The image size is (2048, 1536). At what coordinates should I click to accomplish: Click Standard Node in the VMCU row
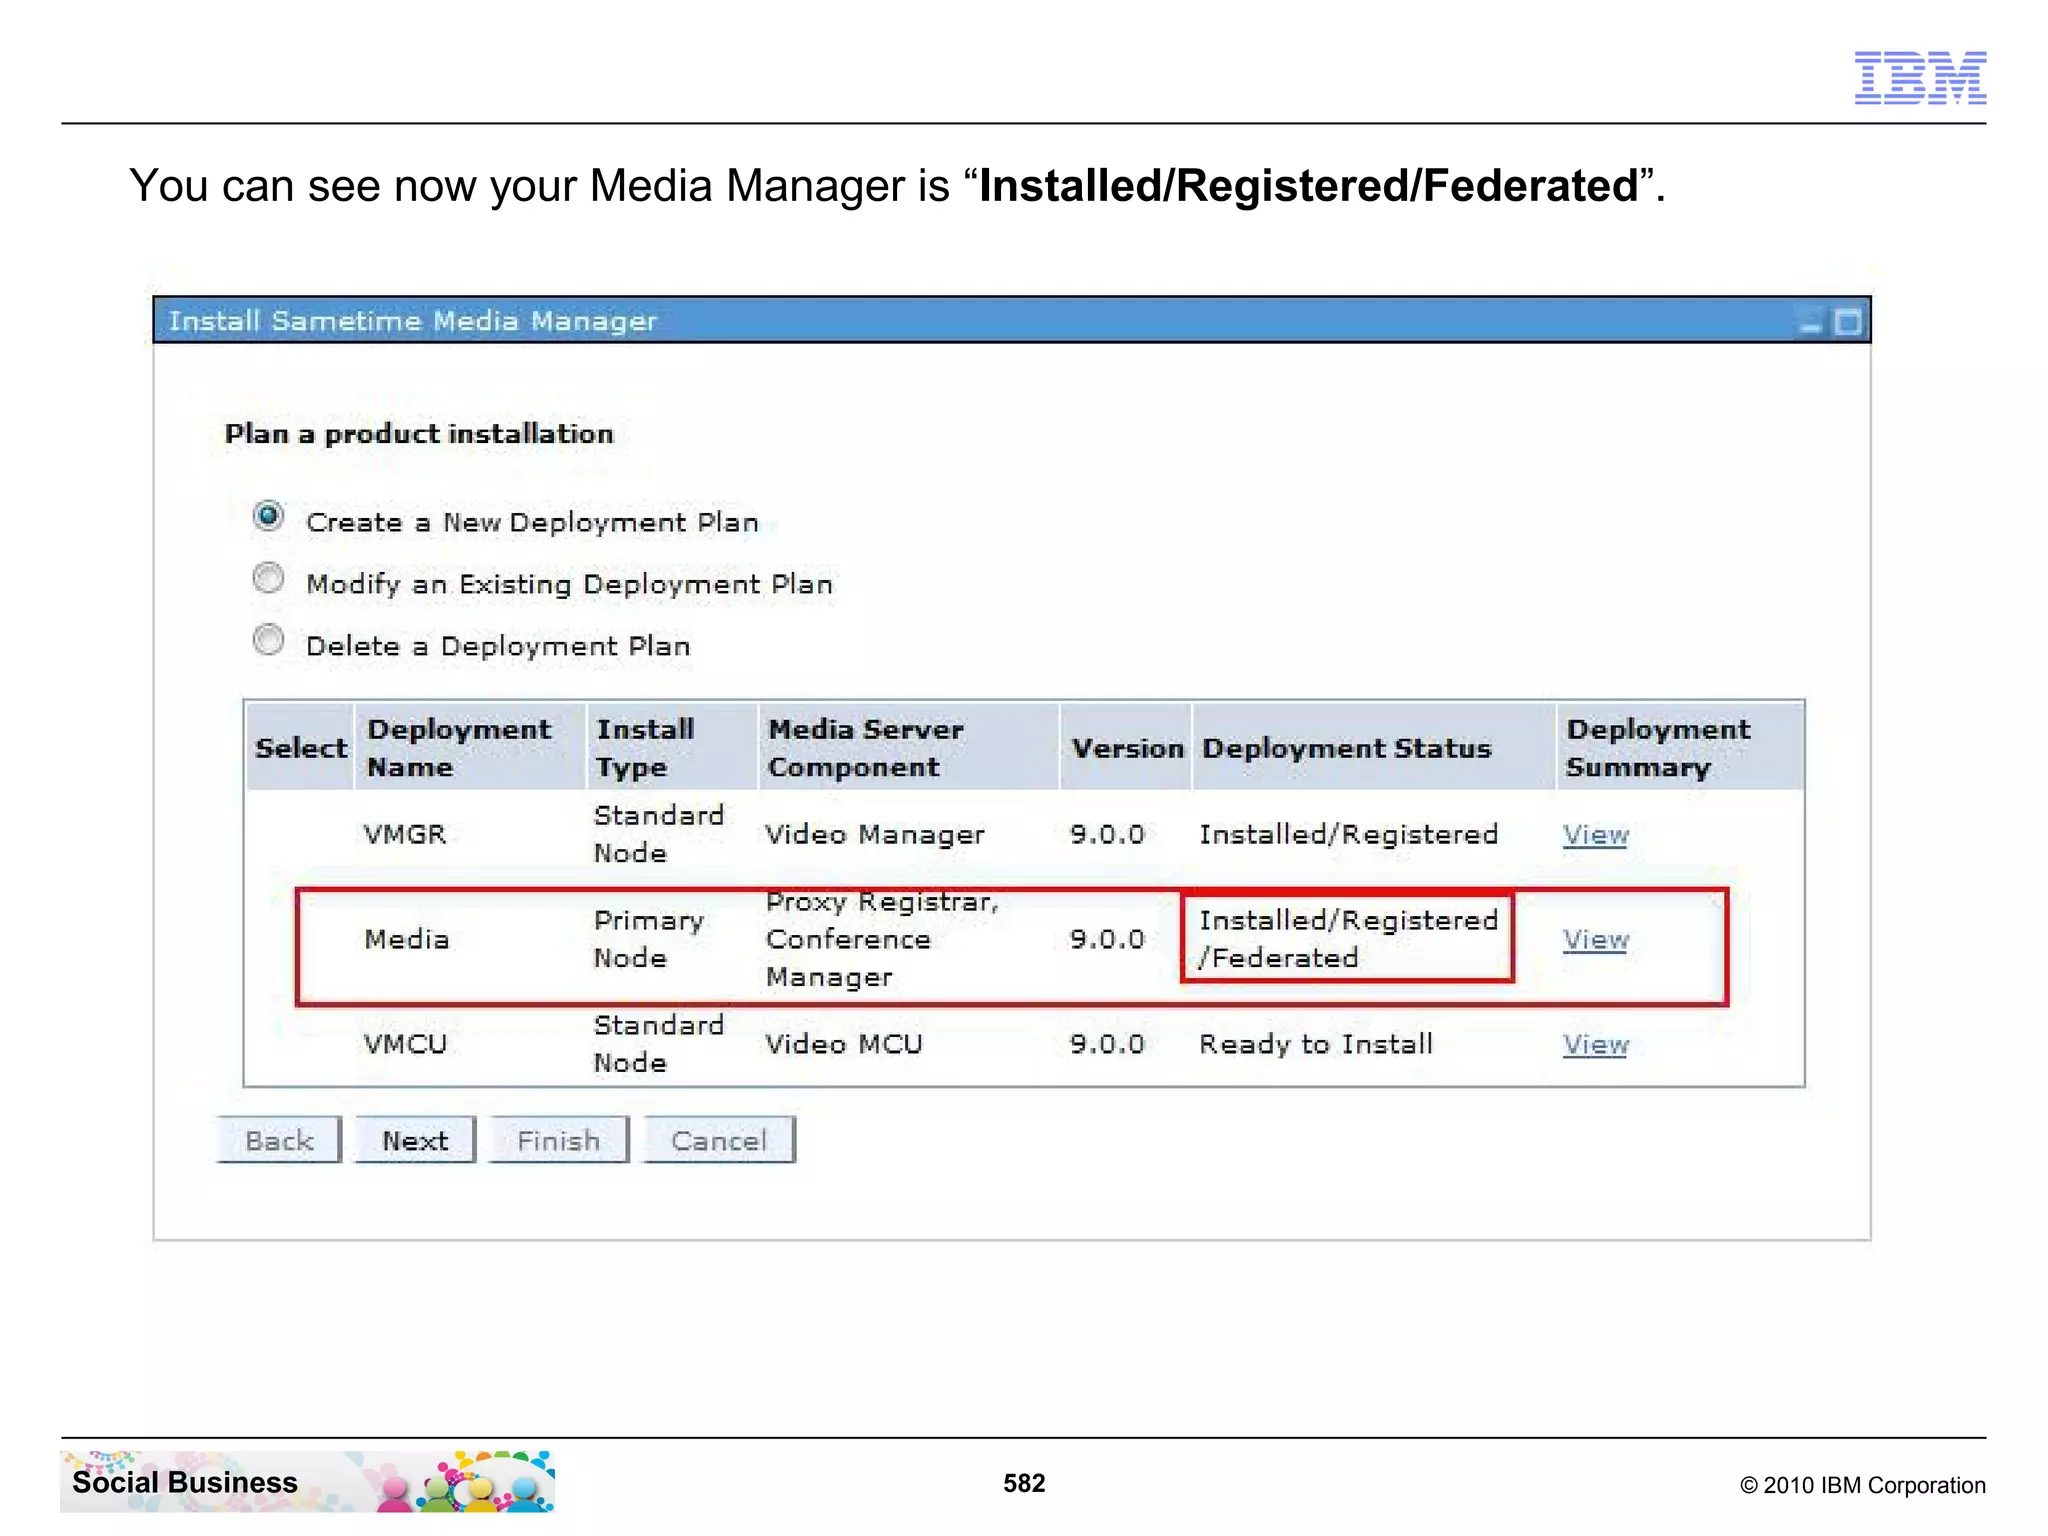click(658, 1044)
